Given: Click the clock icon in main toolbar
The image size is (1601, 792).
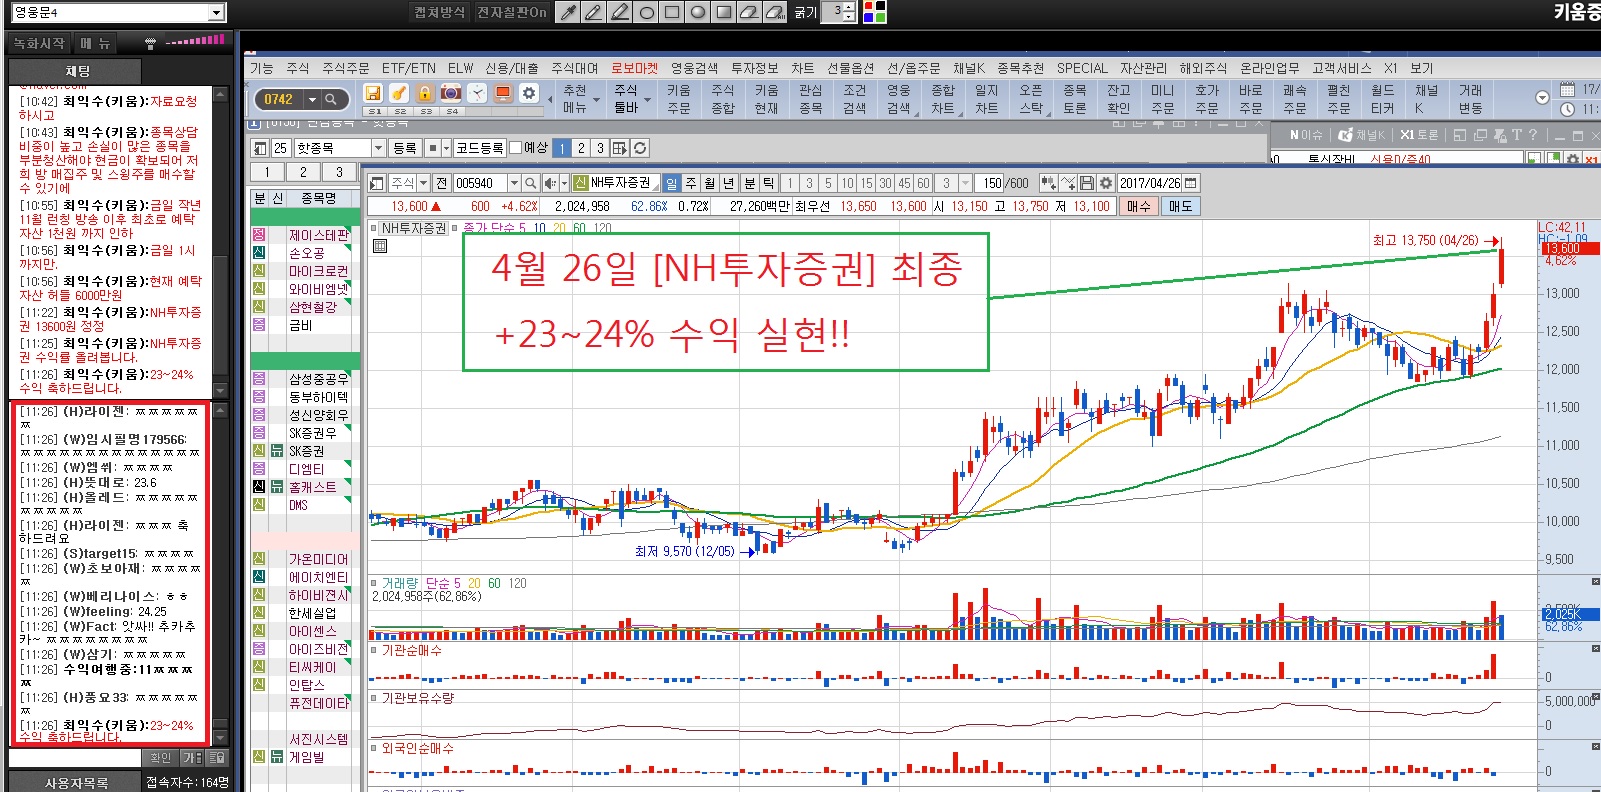Looking at the screenshot, I should click(x=477, y=94).
